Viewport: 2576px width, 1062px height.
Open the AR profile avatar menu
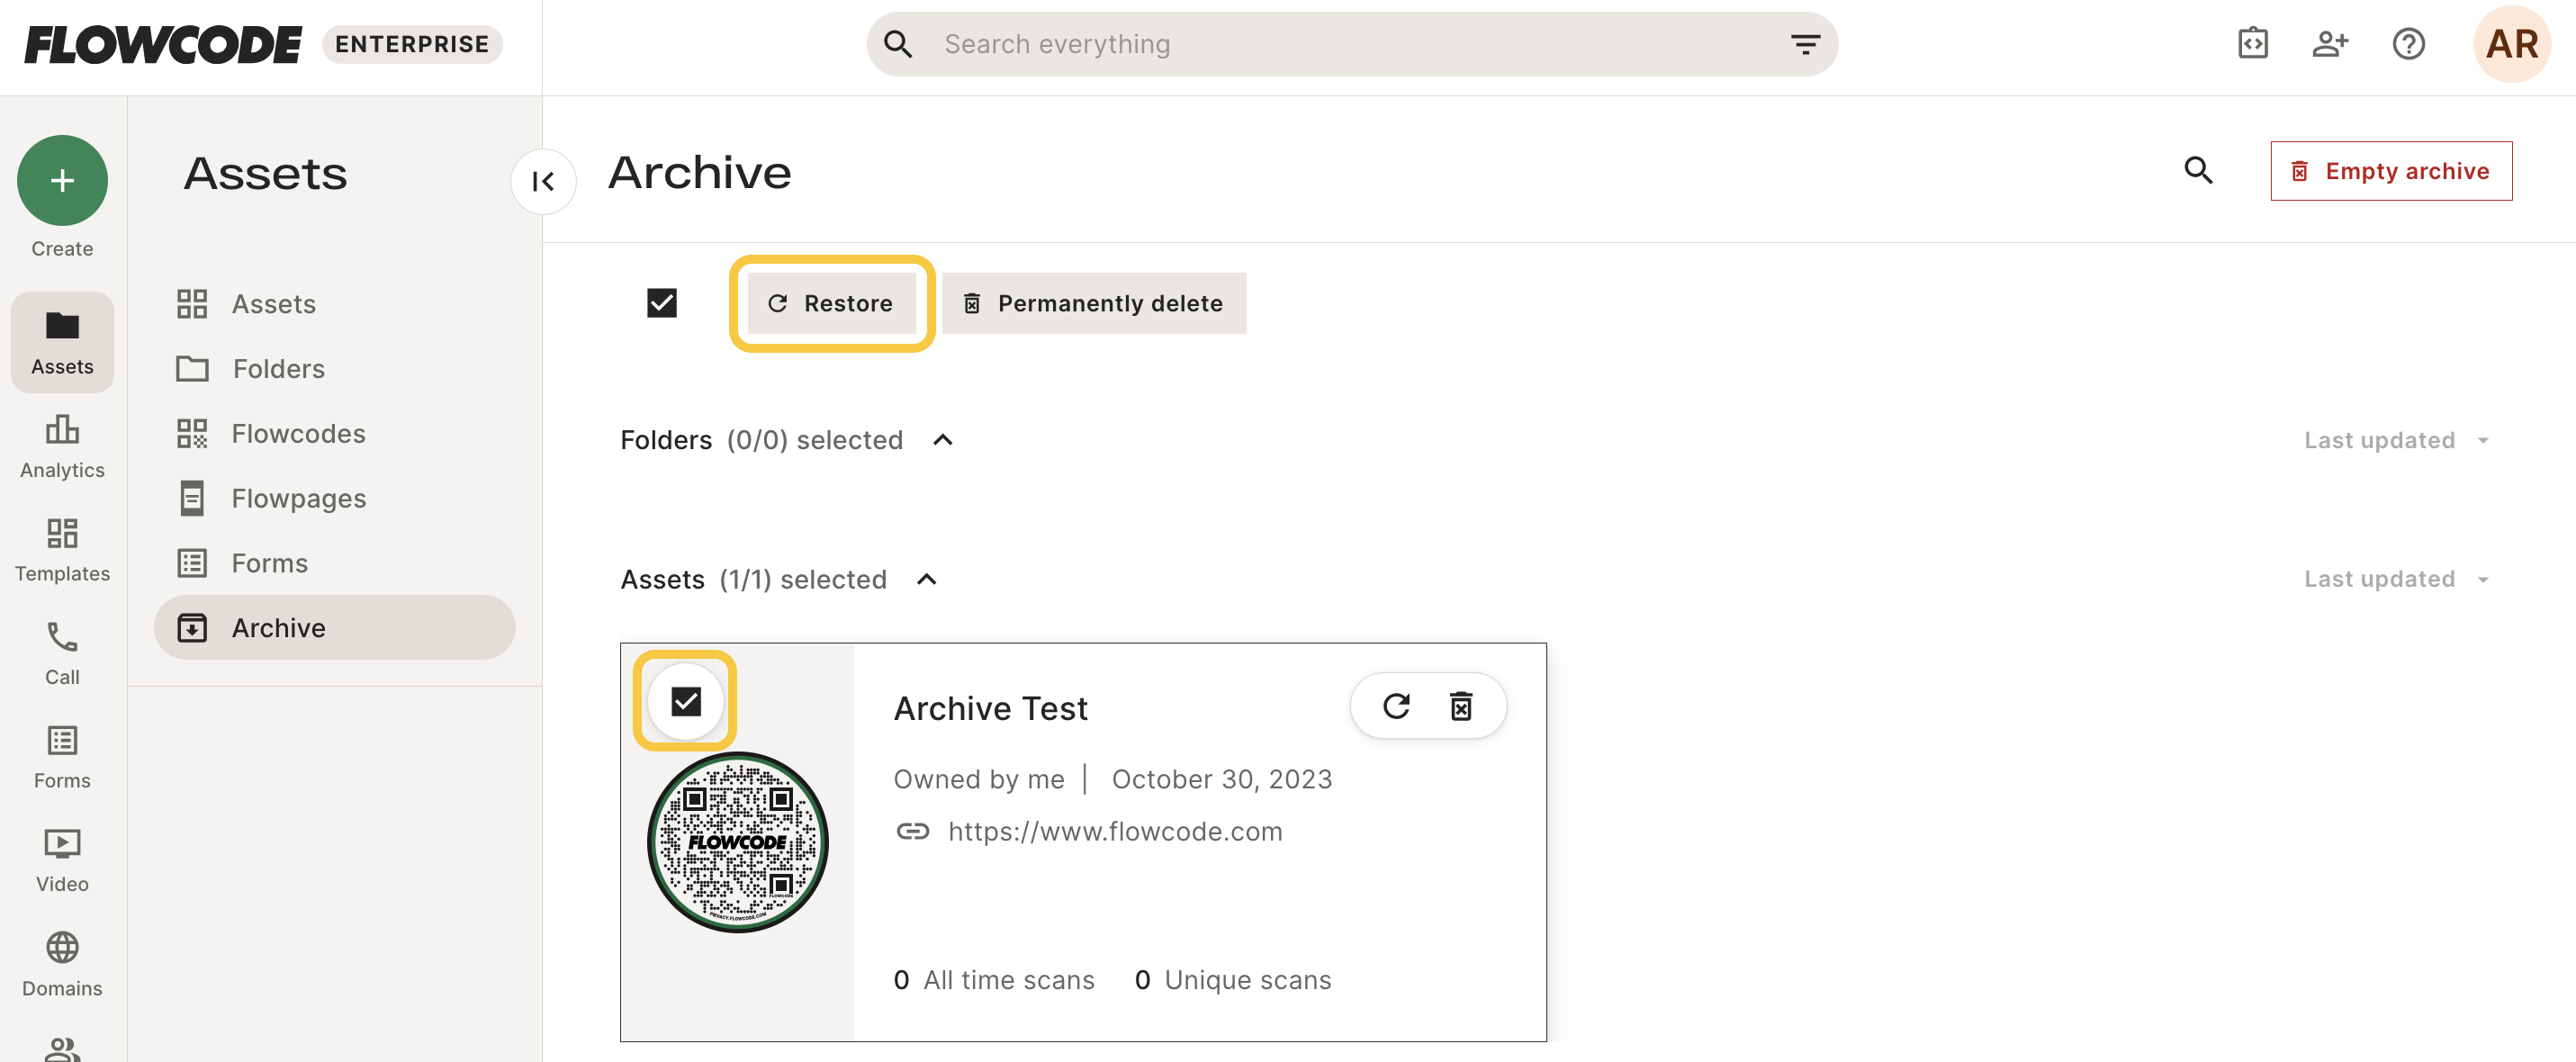pyautogui.click(x=2512, y=44)
